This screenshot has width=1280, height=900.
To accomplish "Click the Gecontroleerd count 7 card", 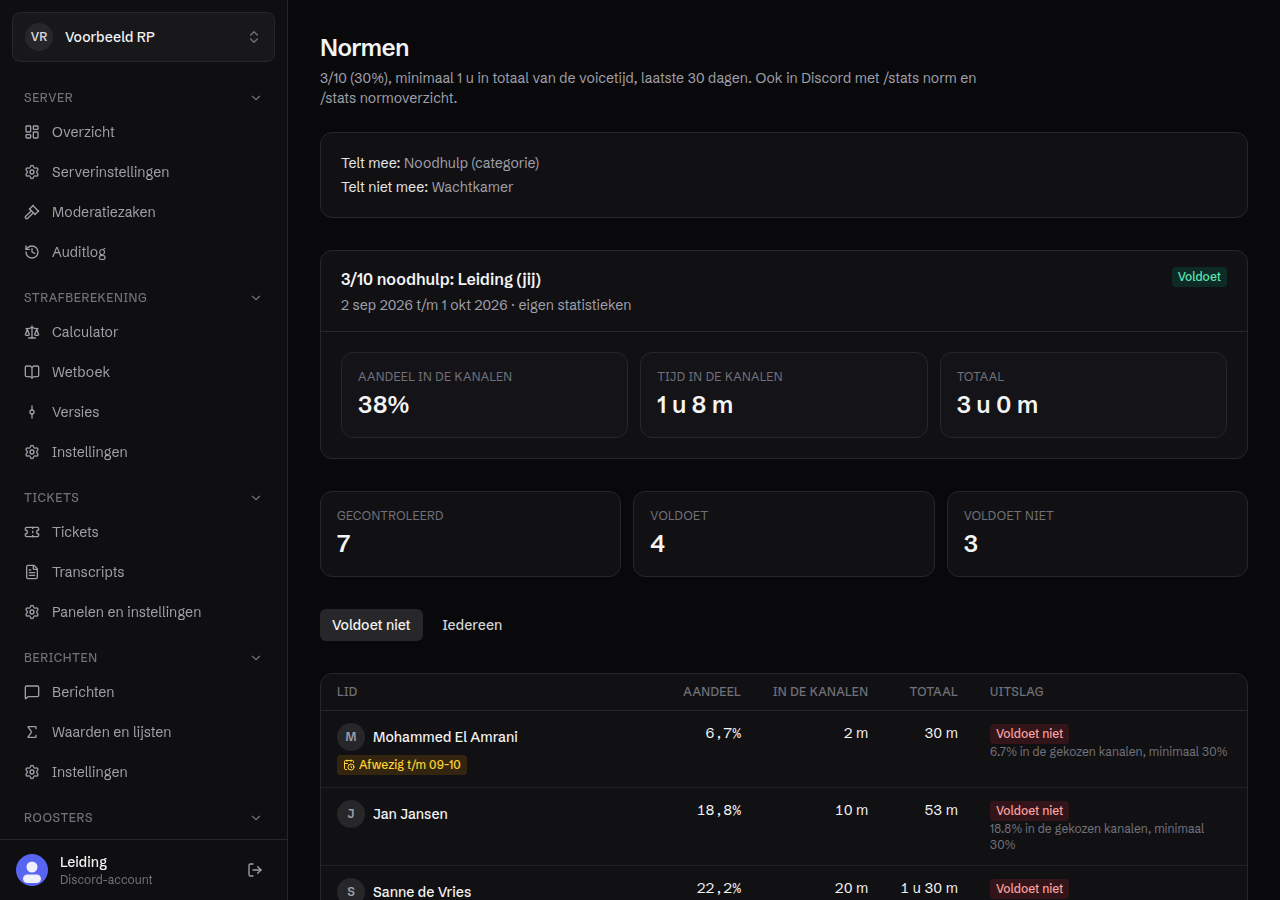I will tap(470, 534).
